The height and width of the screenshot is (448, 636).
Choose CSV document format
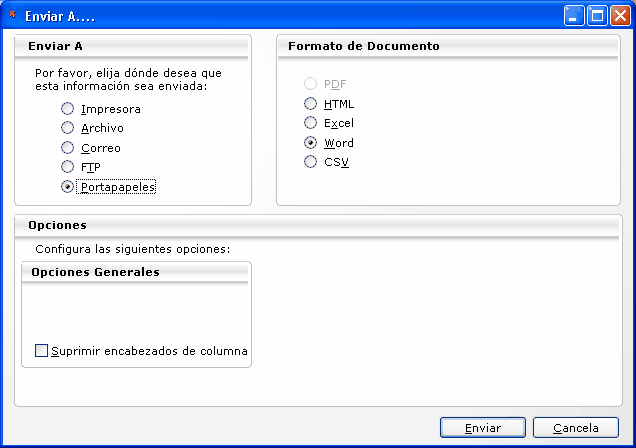pyautogui.click(x=311, y=162)
